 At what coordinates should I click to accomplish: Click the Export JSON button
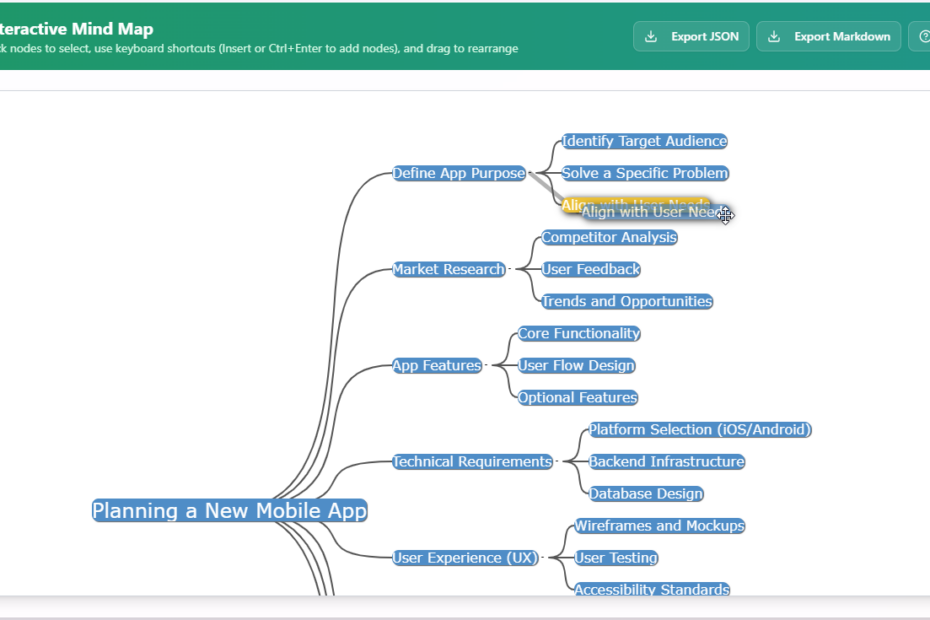tap(691, 35)
